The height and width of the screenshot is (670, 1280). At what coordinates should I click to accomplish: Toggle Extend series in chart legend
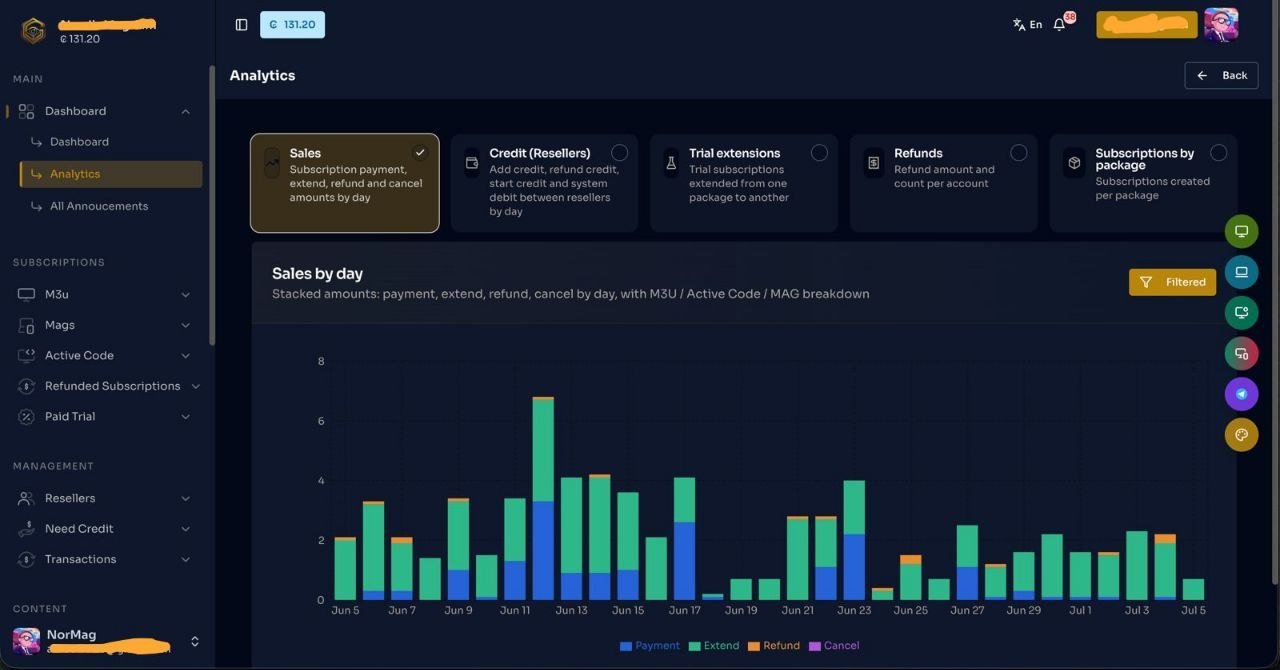714,646
